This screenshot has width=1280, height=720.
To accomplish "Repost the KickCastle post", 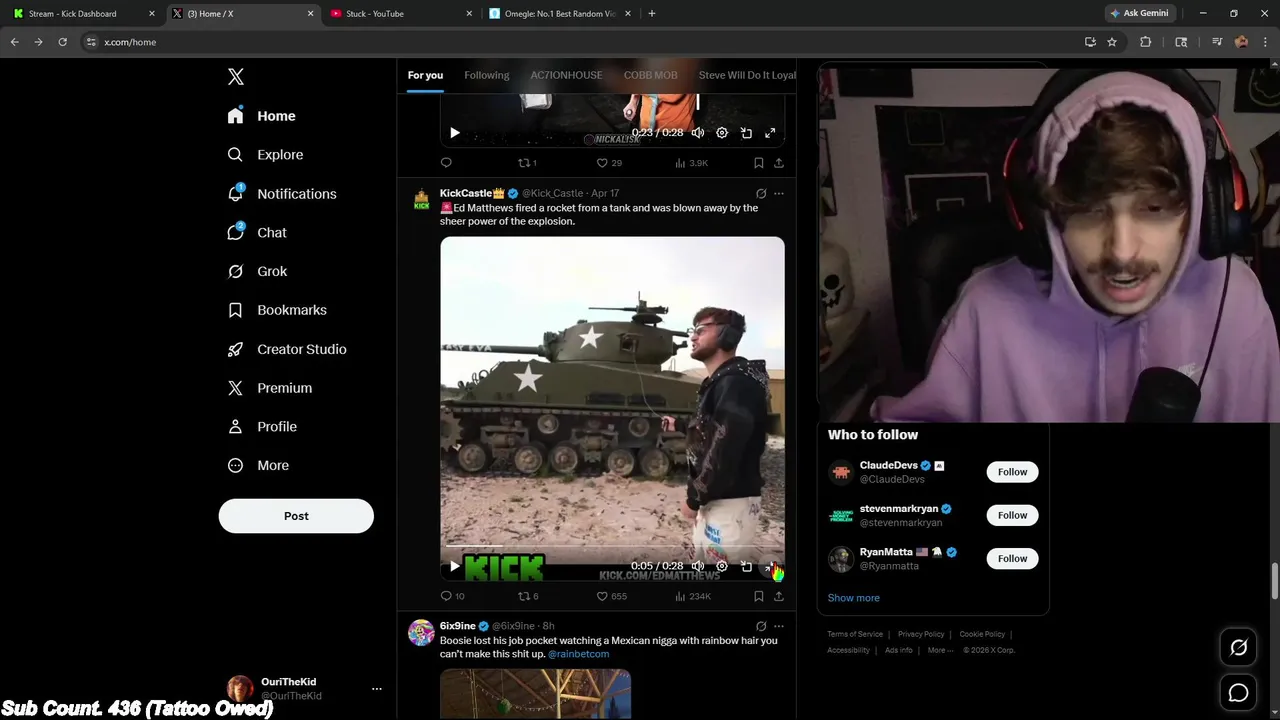I will (527, 596).
